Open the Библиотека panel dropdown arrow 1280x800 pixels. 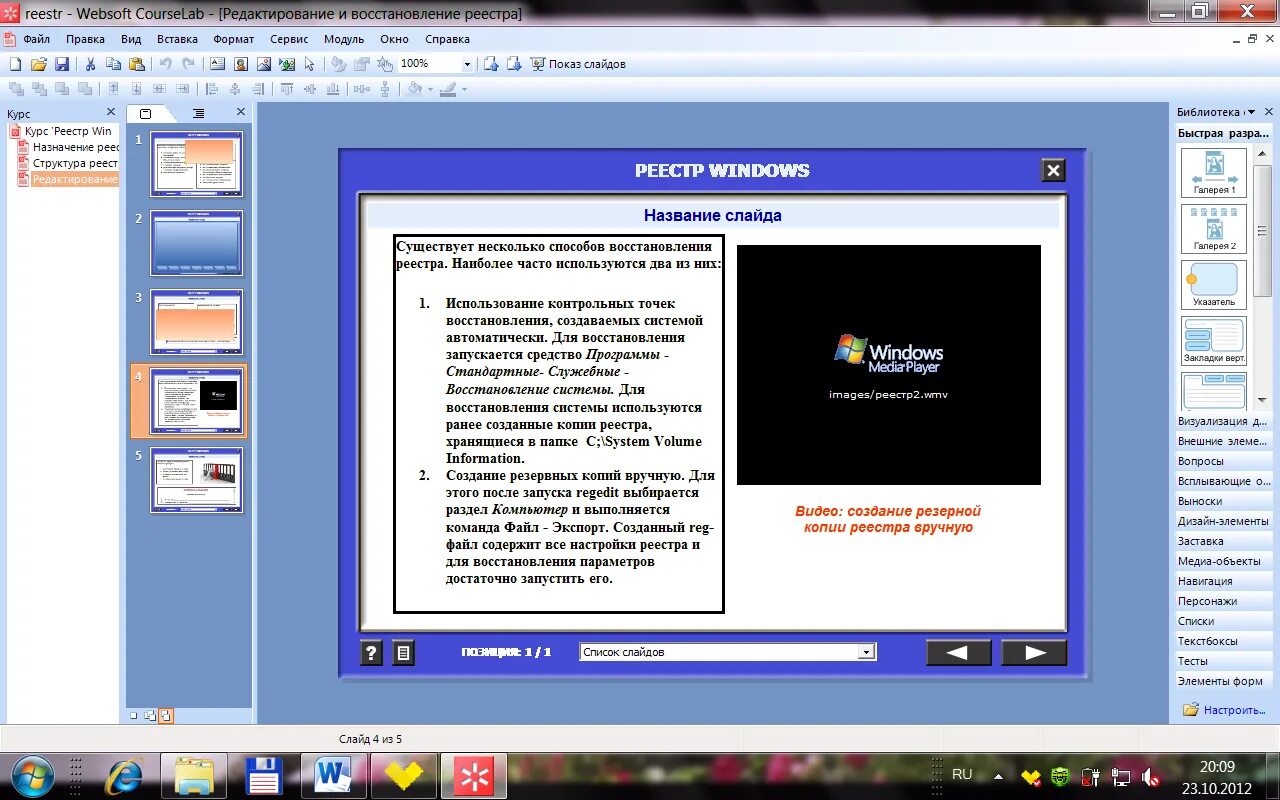click(1250, 112)
